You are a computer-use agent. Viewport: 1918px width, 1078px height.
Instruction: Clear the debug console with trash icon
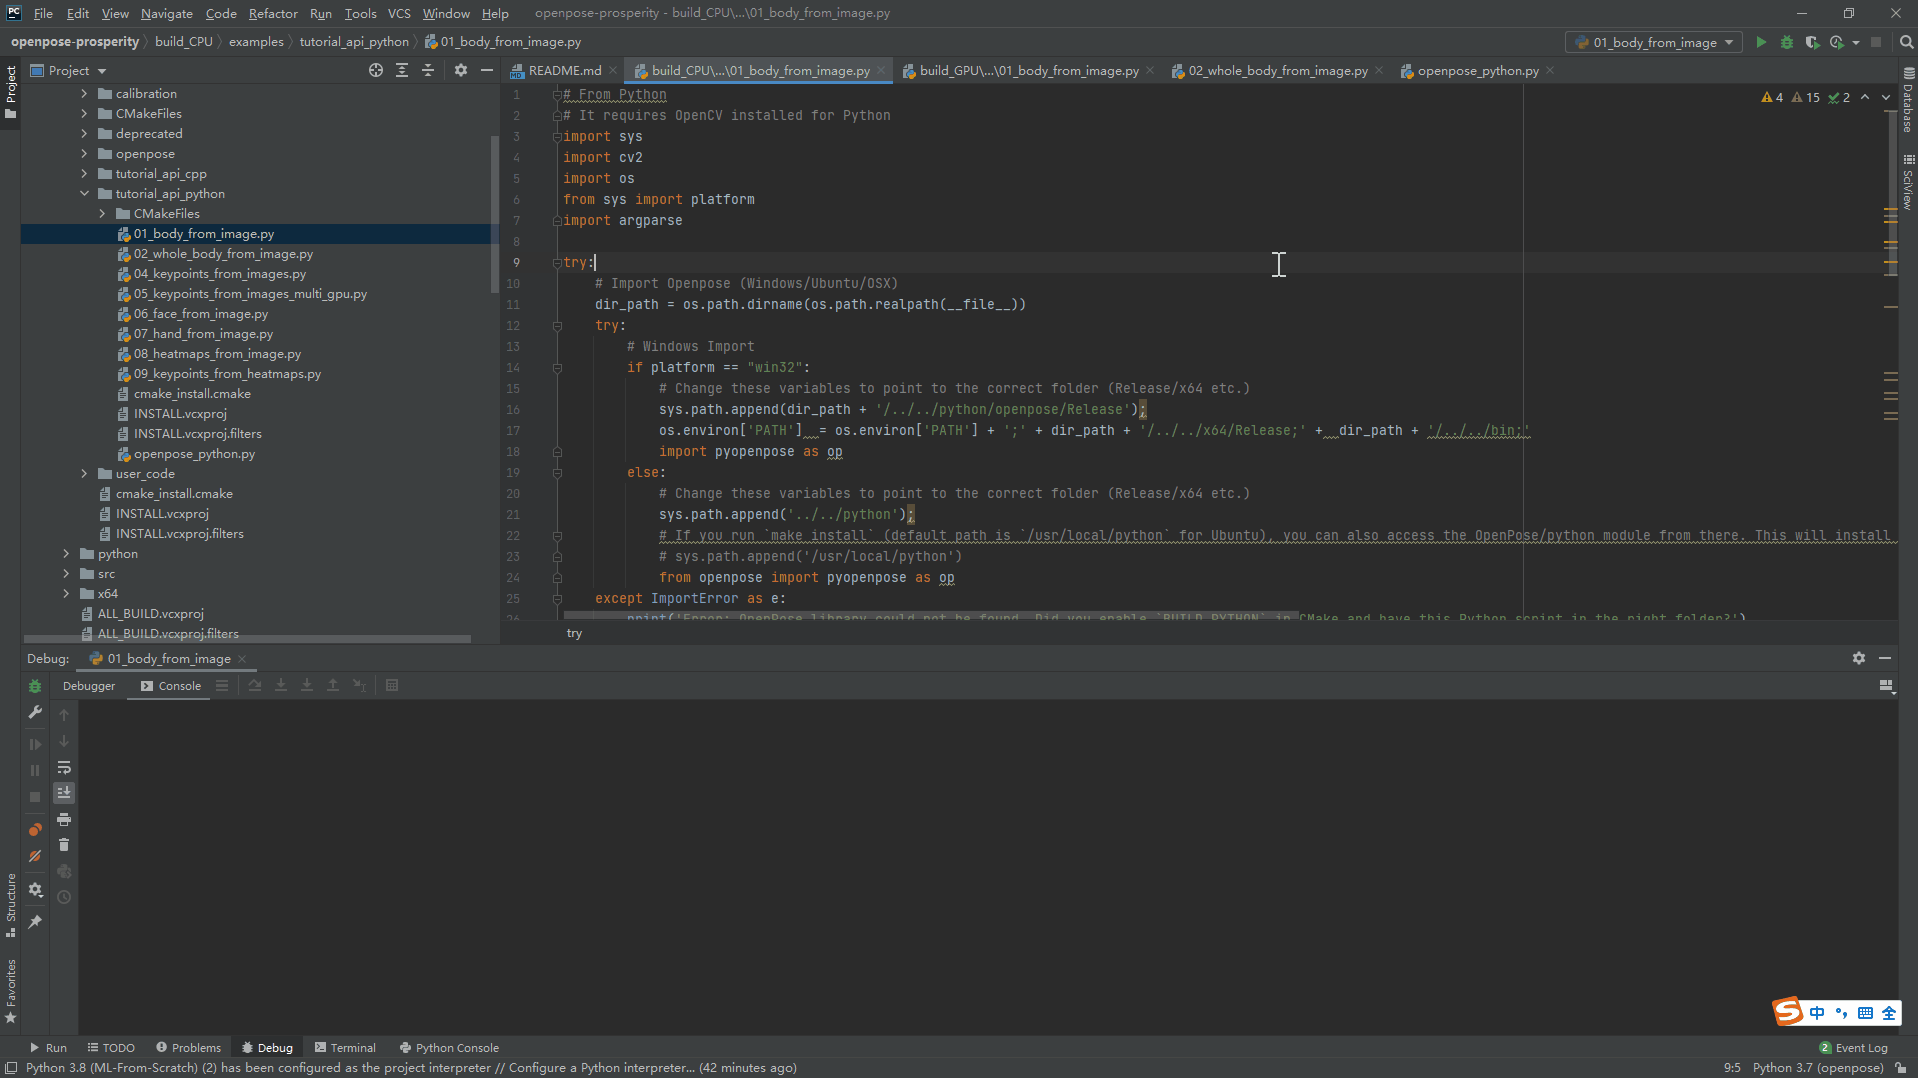[64, 845]
